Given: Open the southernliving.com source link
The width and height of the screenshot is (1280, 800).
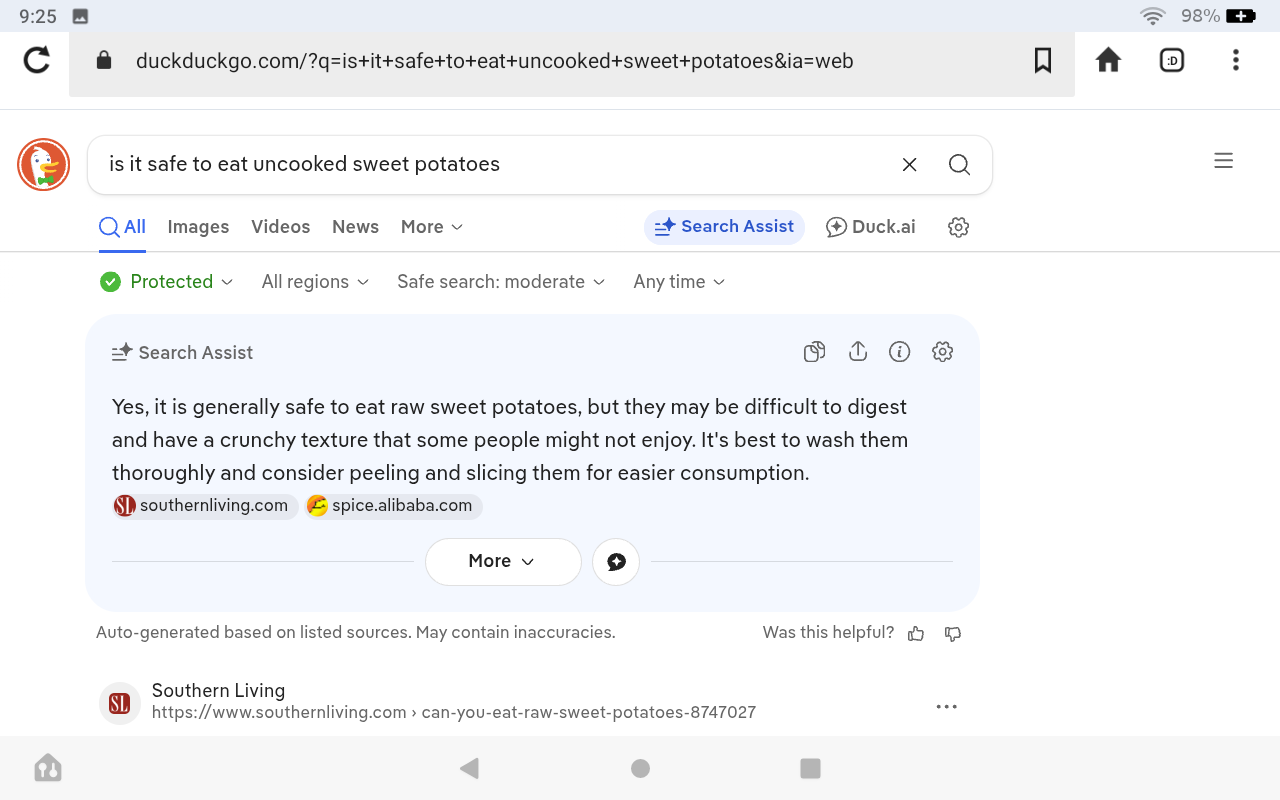Looking at the screenshot, I should (x=205, y=506).
